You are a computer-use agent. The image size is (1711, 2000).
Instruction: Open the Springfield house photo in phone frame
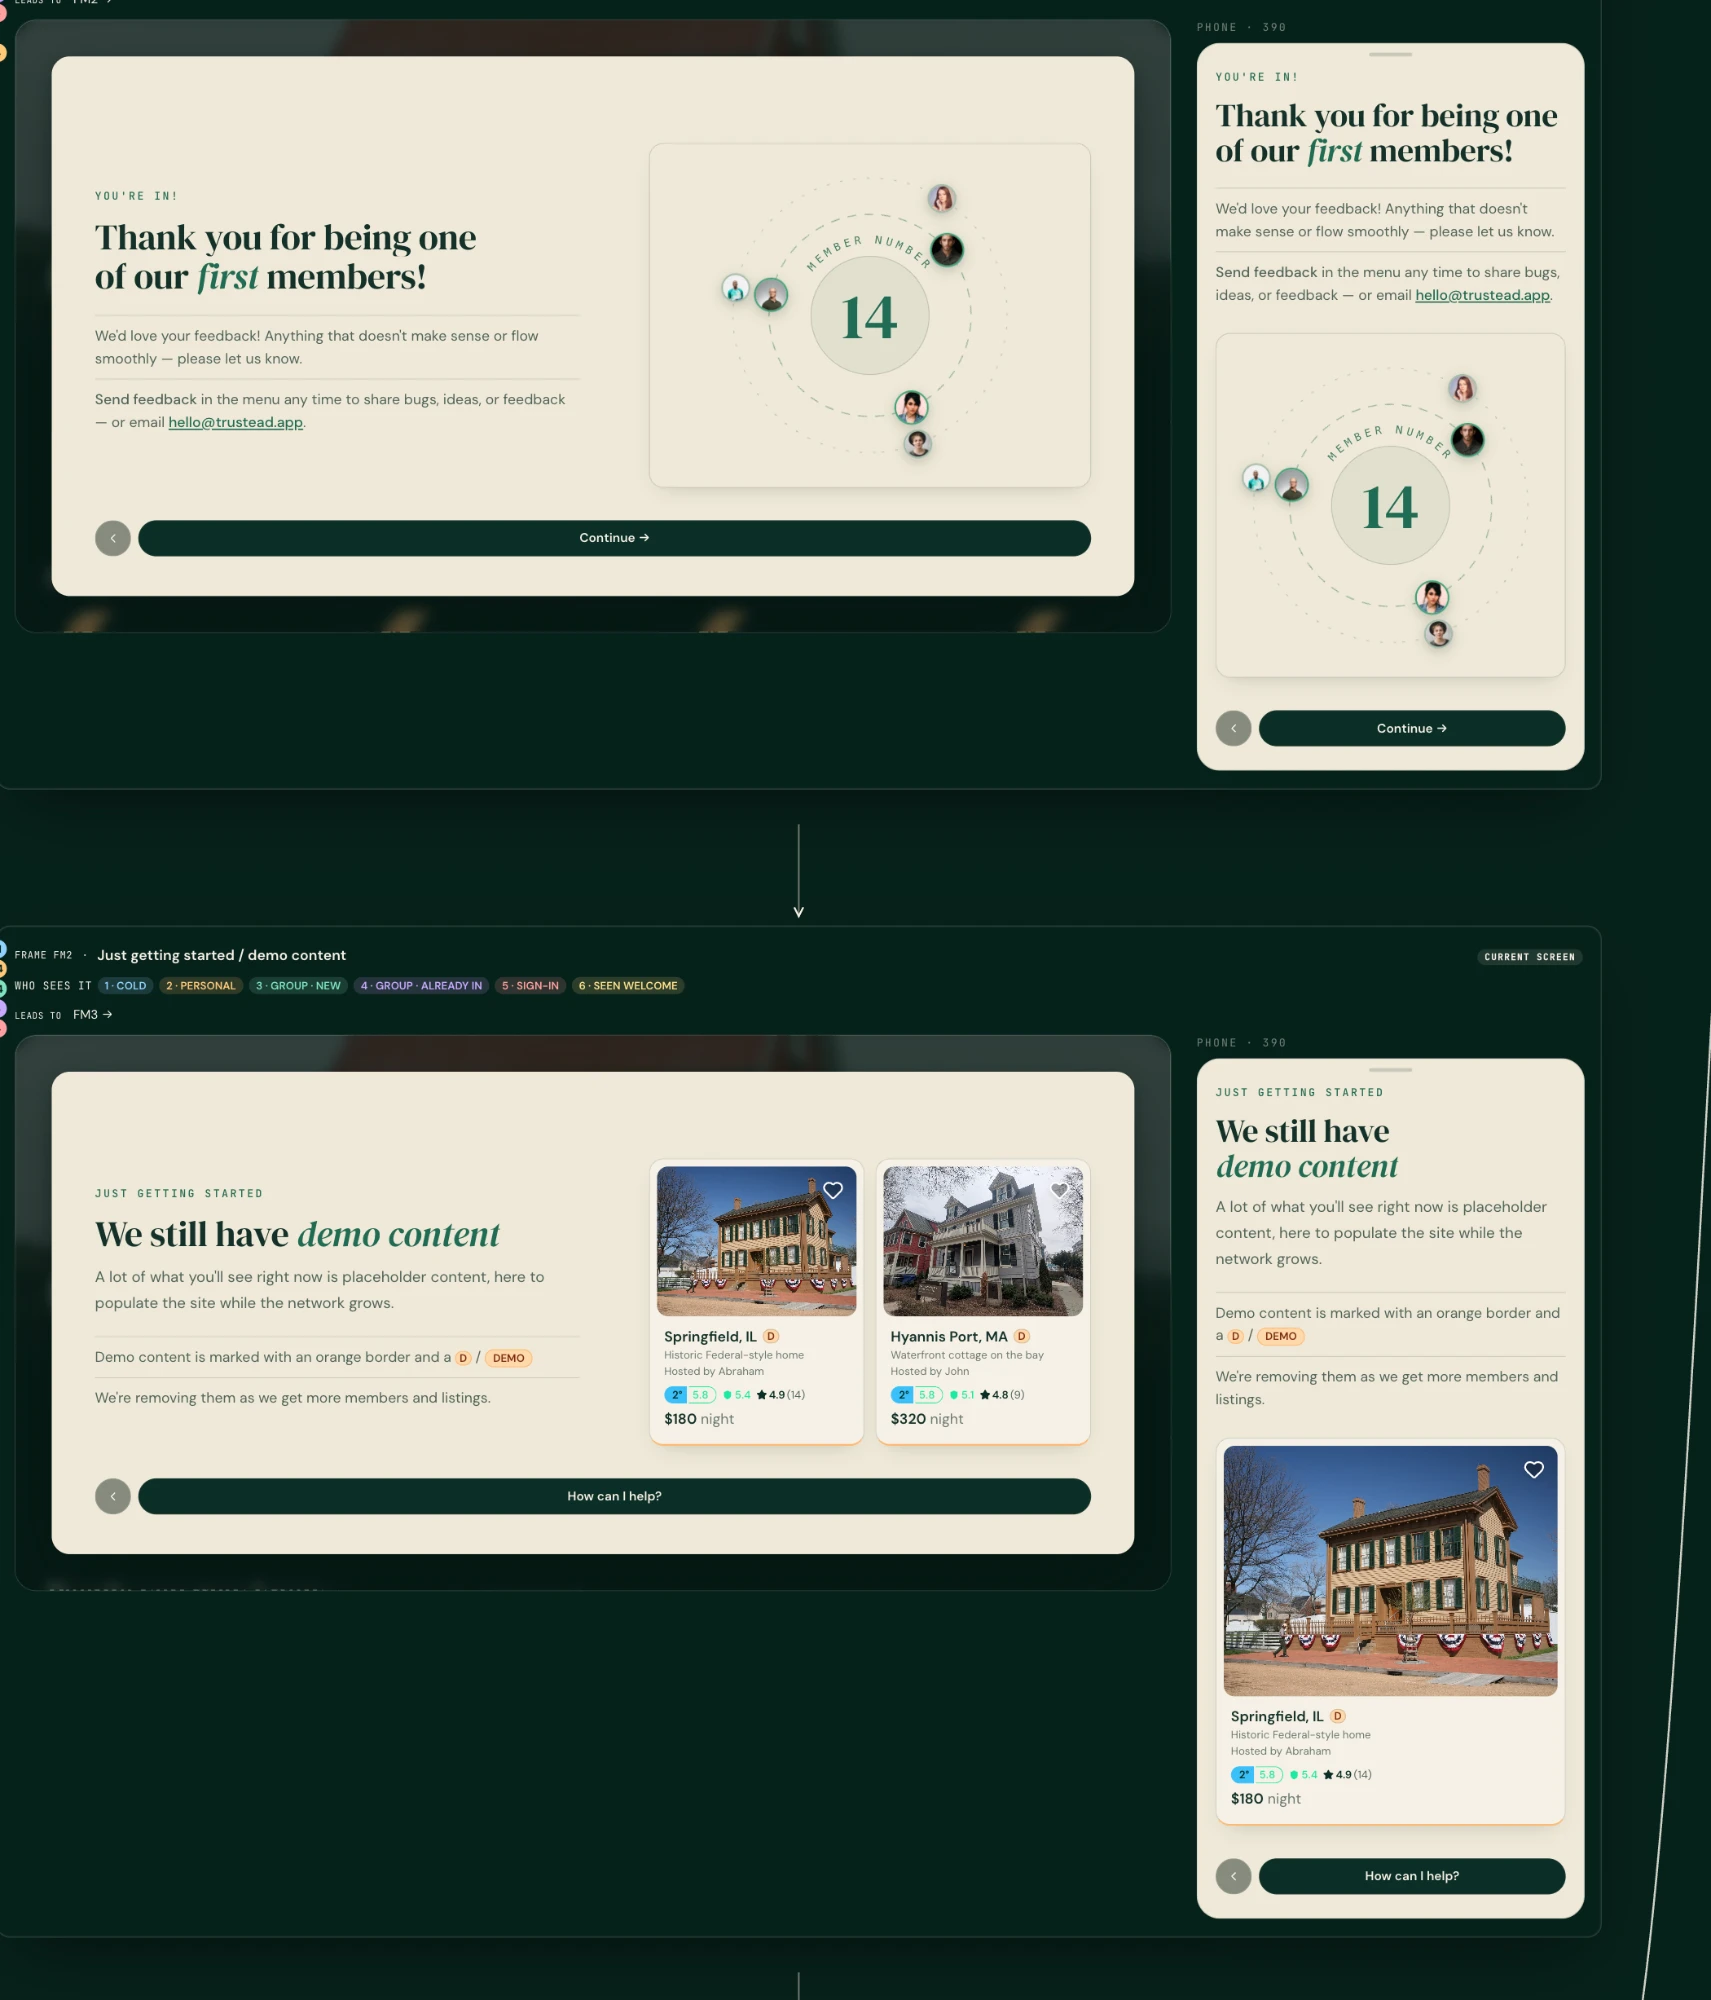1390,1571
